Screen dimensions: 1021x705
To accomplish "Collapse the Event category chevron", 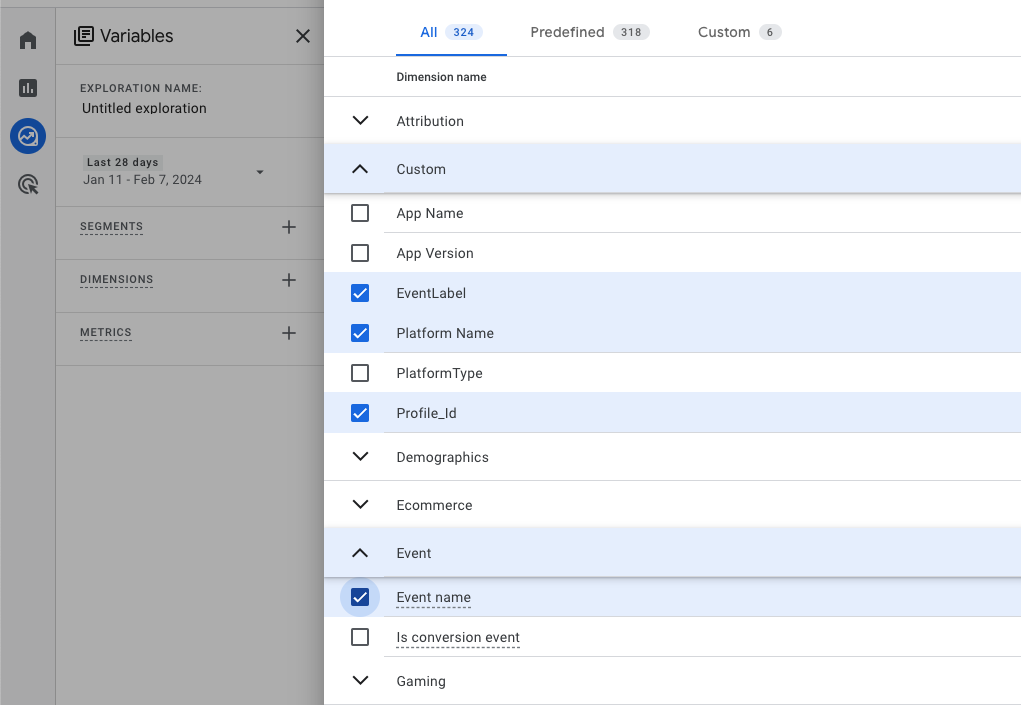I will (x=360, y=553).
